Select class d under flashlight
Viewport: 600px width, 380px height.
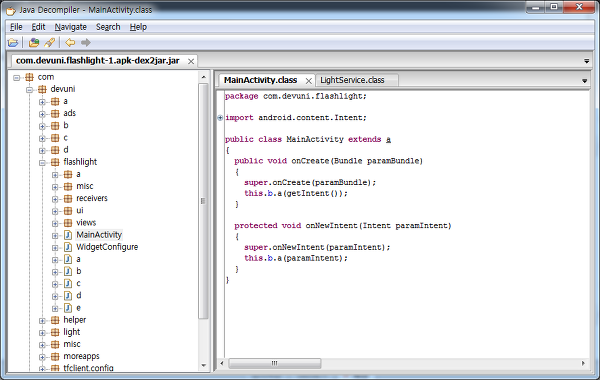click(78, 296)
